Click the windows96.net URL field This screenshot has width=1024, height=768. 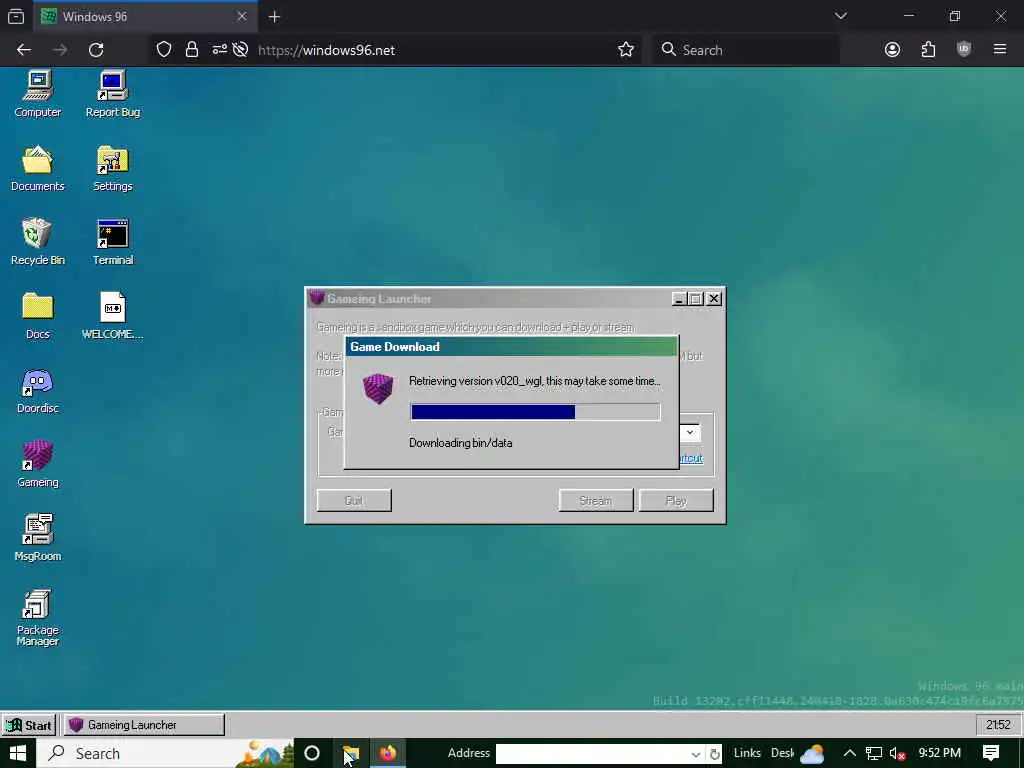pos(431,50)
